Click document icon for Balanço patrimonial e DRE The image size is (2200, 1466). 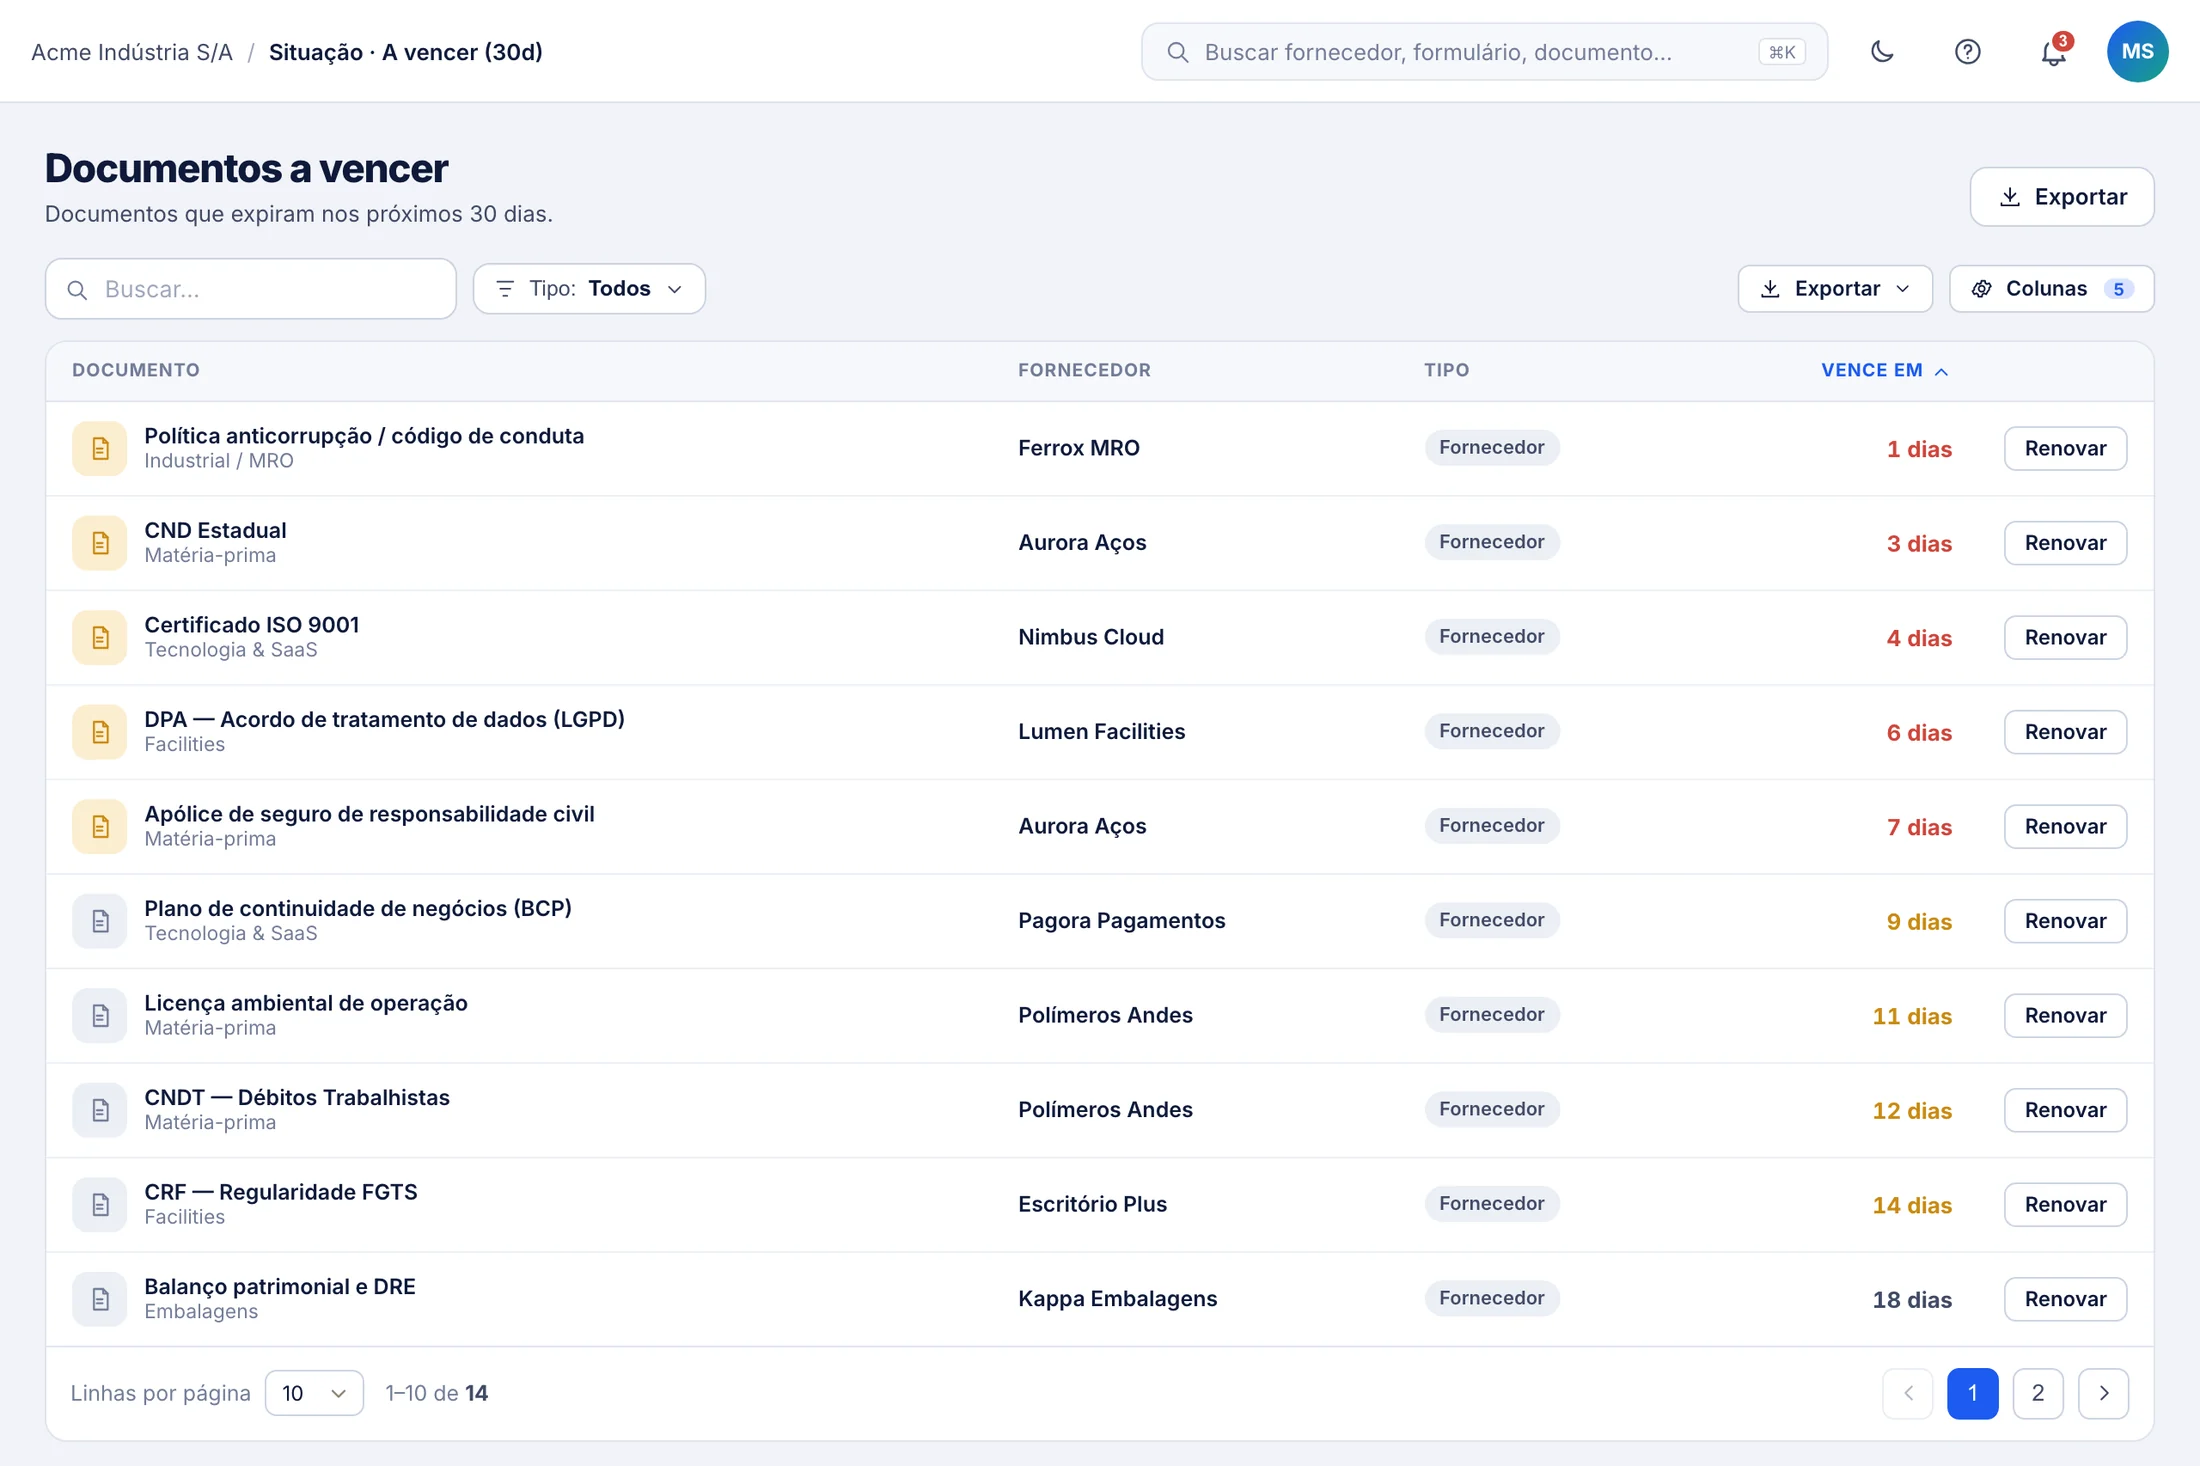(x=99, y=1299)
